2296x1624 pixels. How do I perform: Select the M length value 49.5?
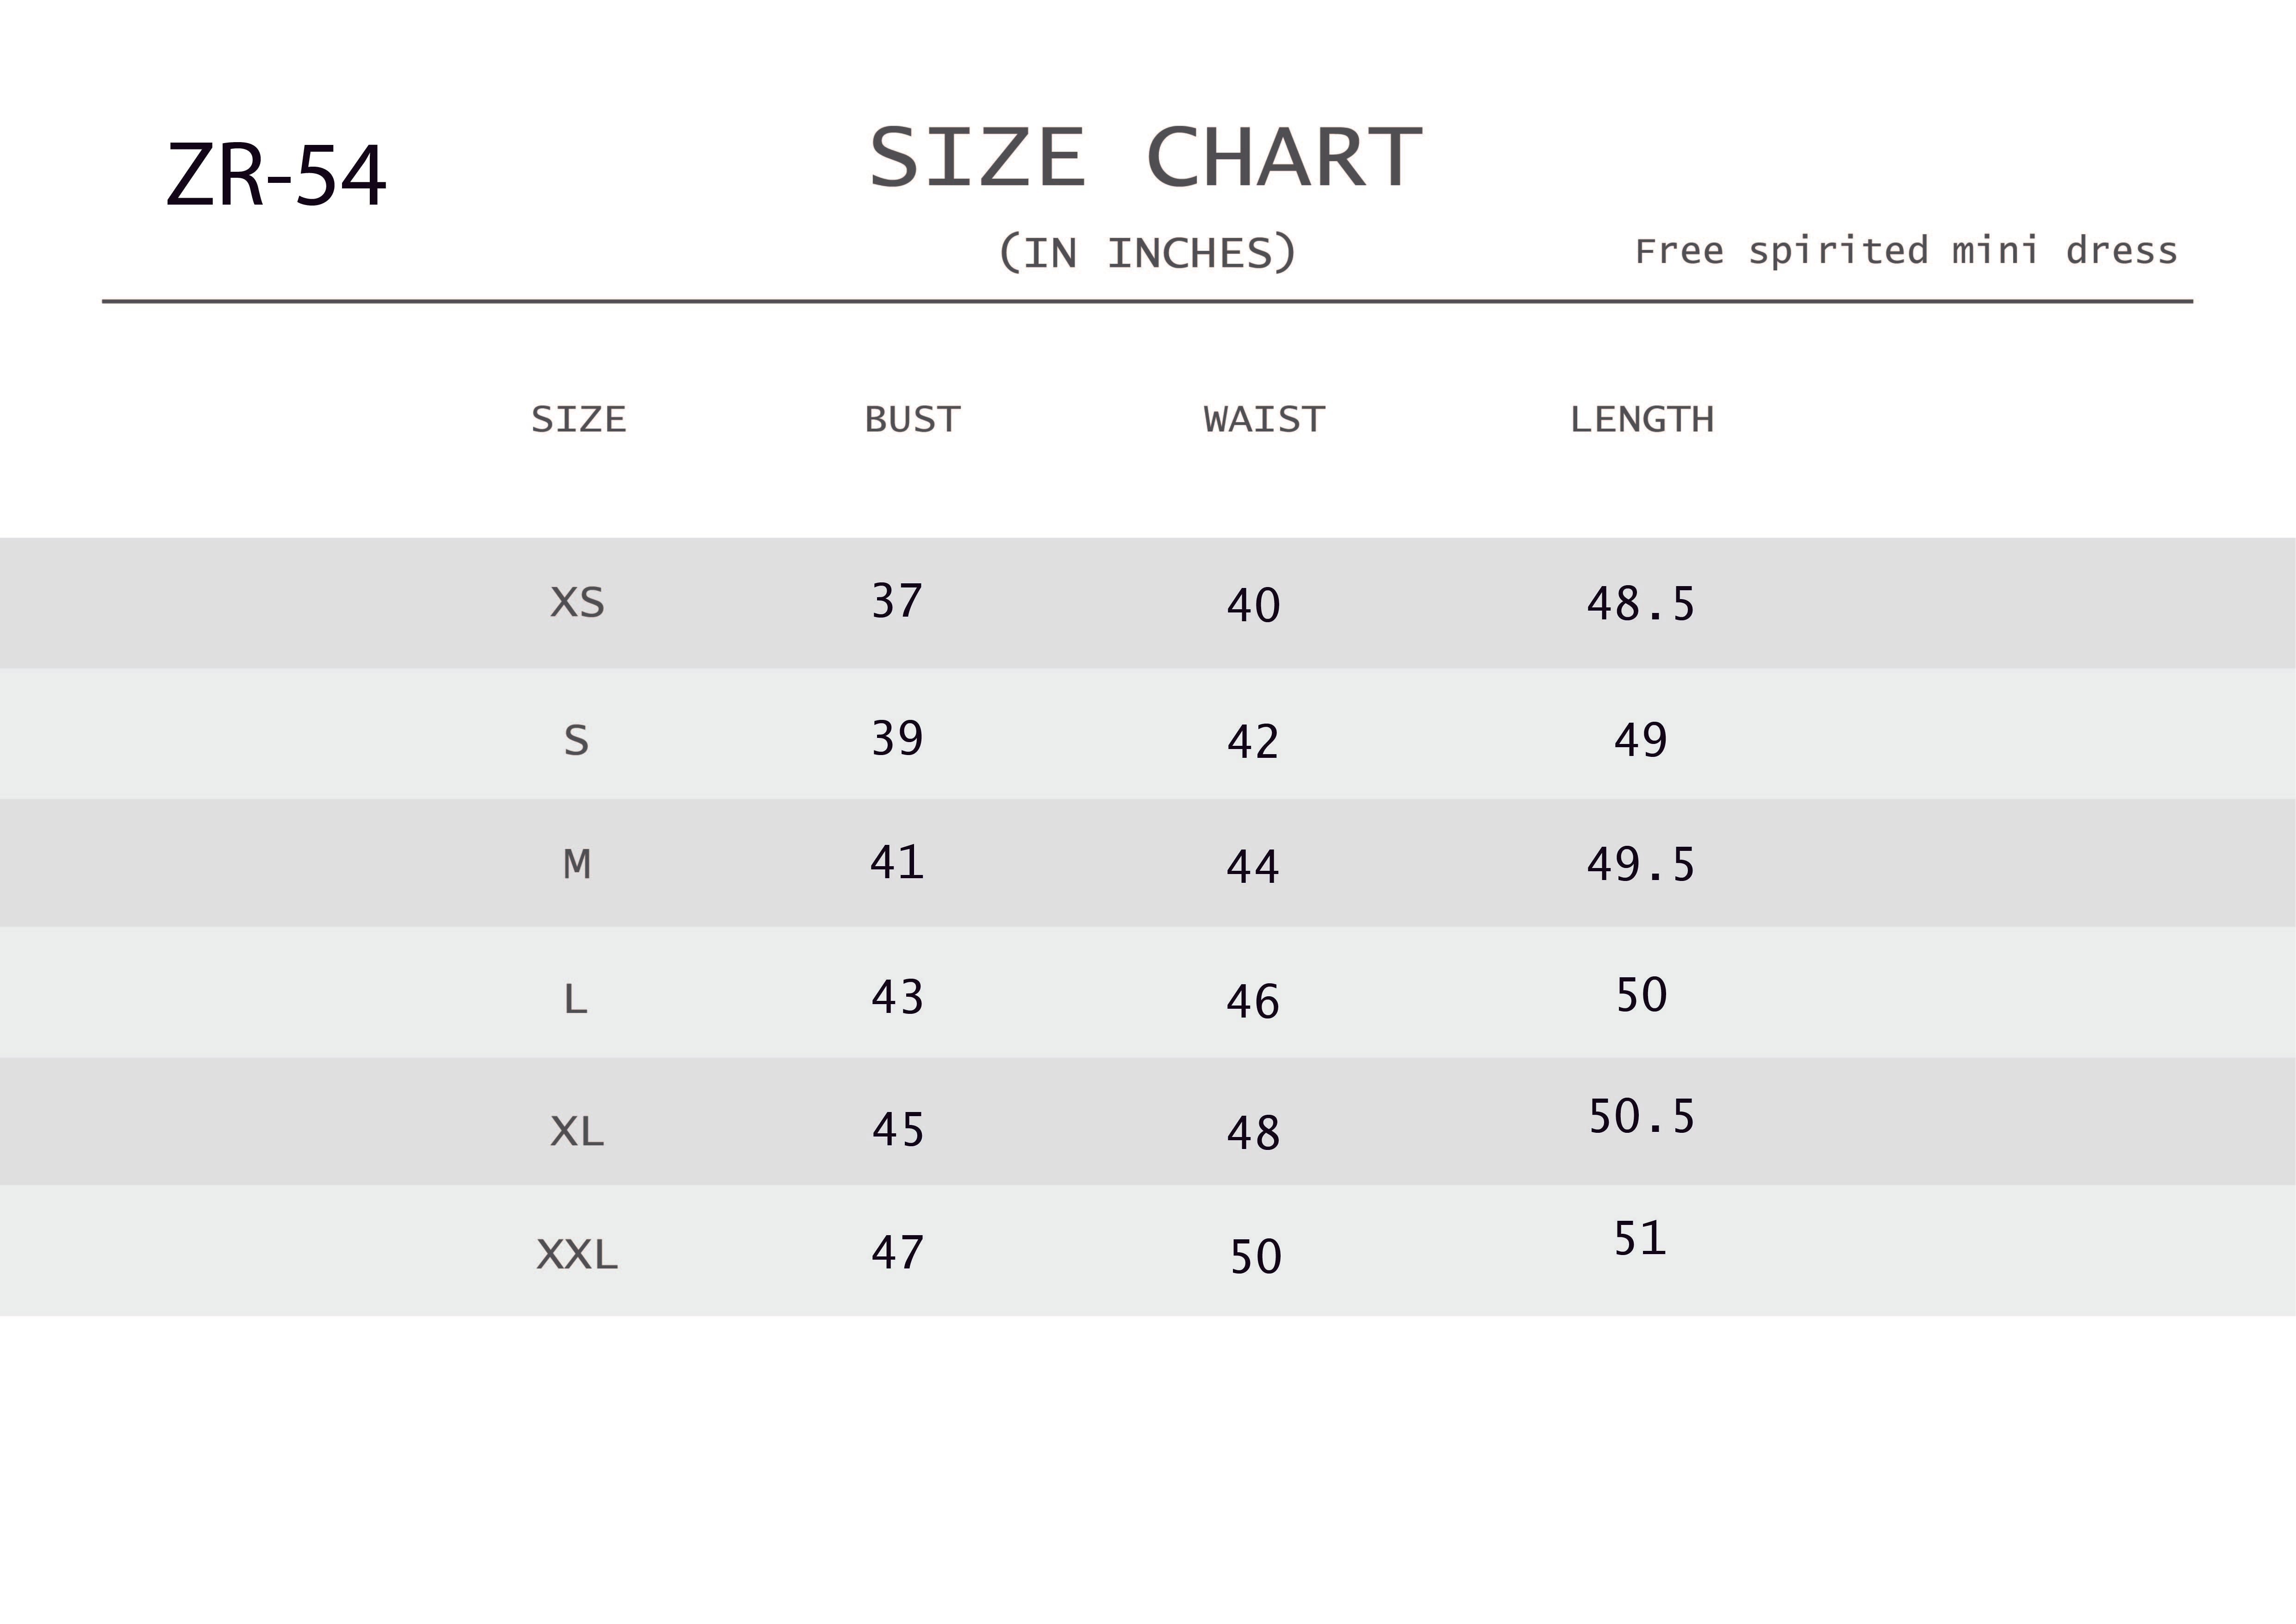tap(1641, 864)
